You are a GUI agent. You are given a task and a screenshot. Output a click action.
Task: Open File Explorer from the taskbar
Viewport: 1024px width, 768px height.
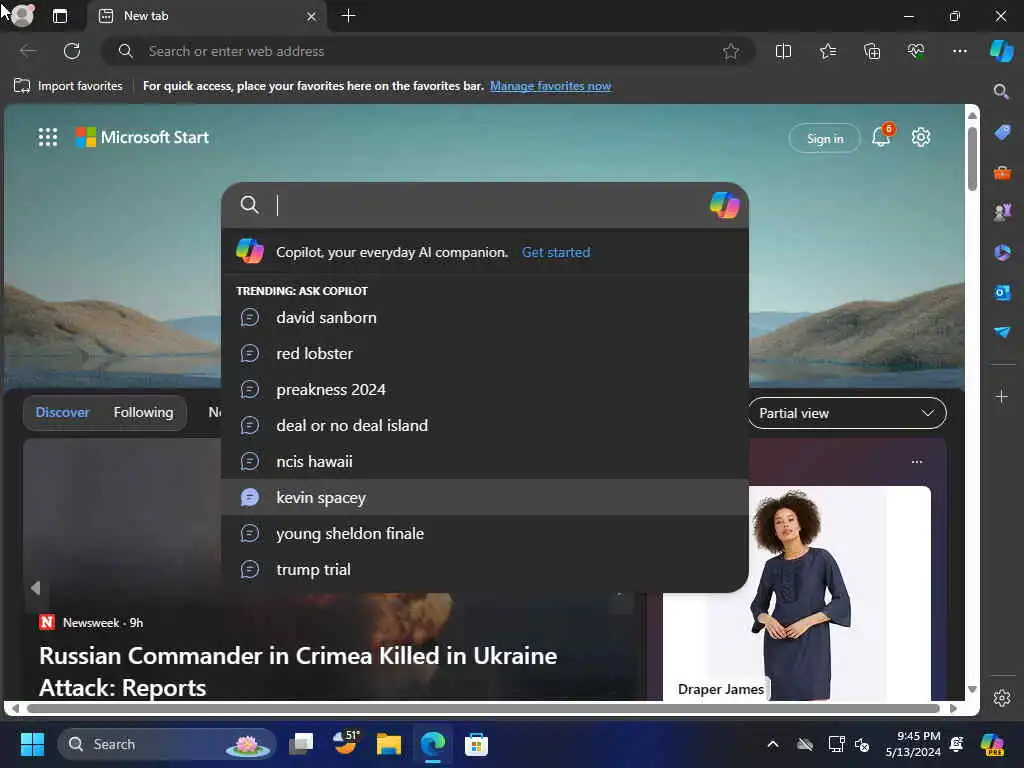click(x=389, y=744)
